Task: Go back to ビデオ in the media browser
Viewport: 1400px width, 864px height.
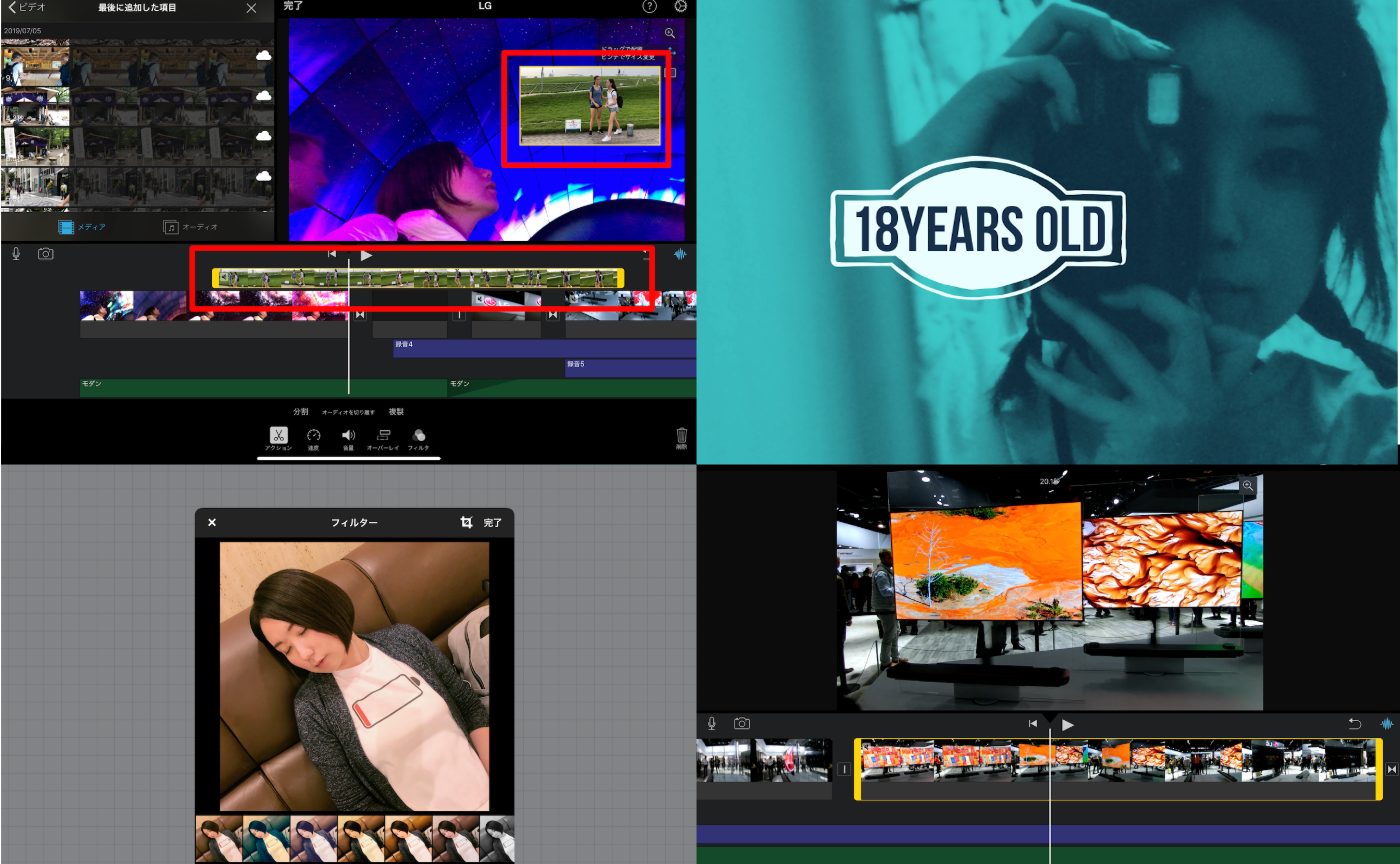Action: pyautogui.click(x=26, y=7)
